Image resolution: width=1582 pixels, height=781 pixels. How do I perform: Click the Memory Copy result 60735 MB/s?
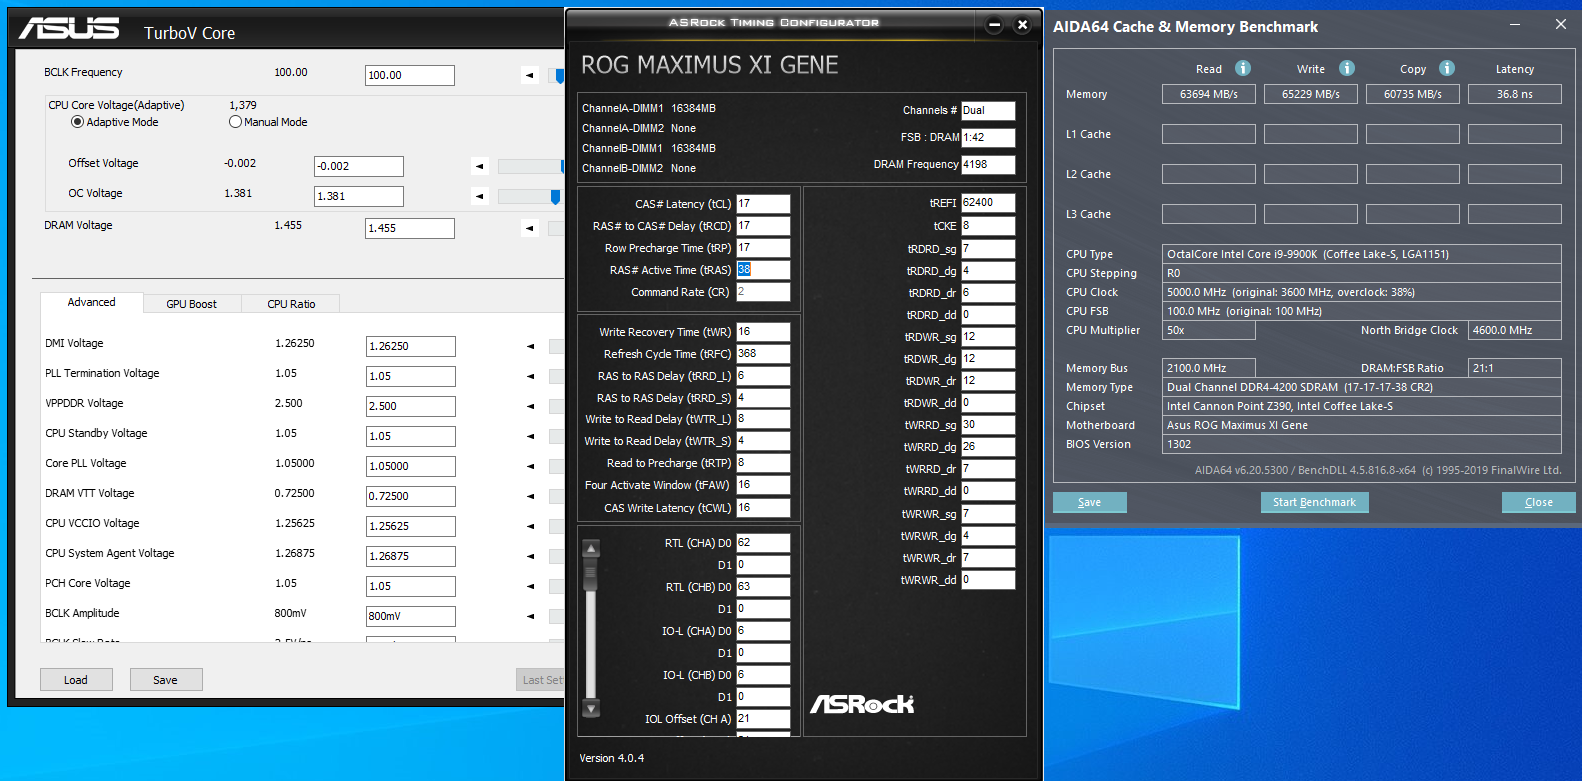pyautogui.click(x=1413, y=94)
